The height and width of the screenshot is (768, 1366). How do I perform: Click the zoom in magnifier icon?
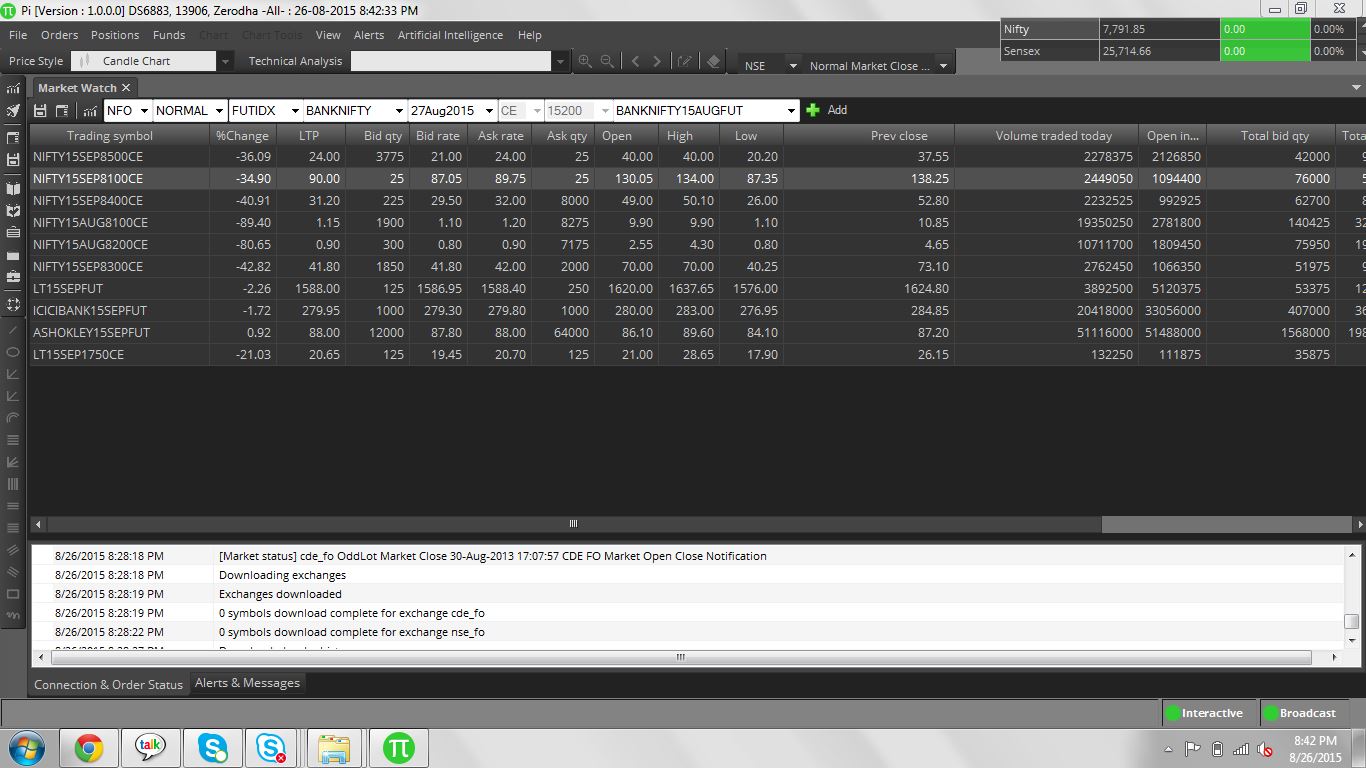click(585, 61)
